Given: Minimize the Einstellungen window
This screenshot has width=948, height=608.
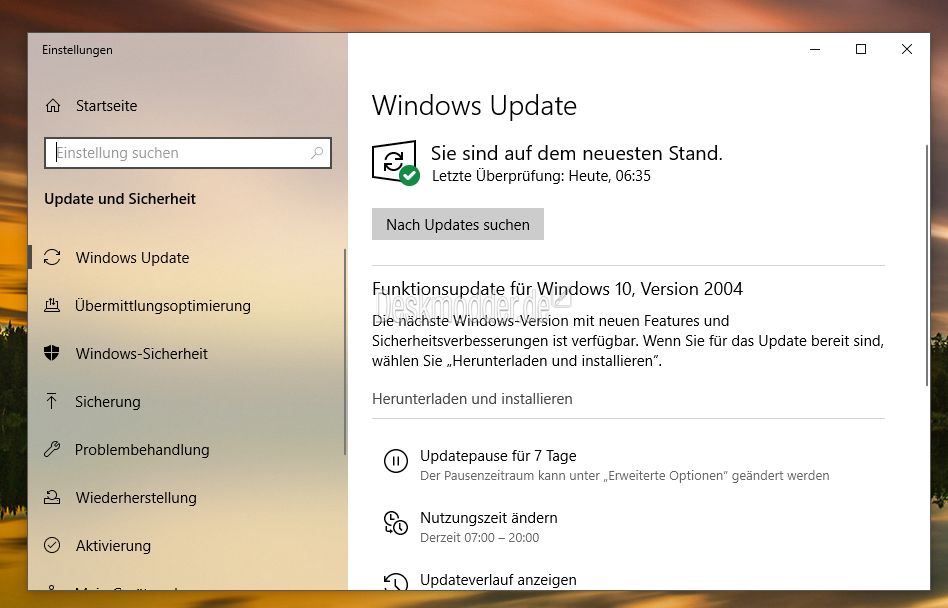Looking at the screenshot, I should click(815, 50).
